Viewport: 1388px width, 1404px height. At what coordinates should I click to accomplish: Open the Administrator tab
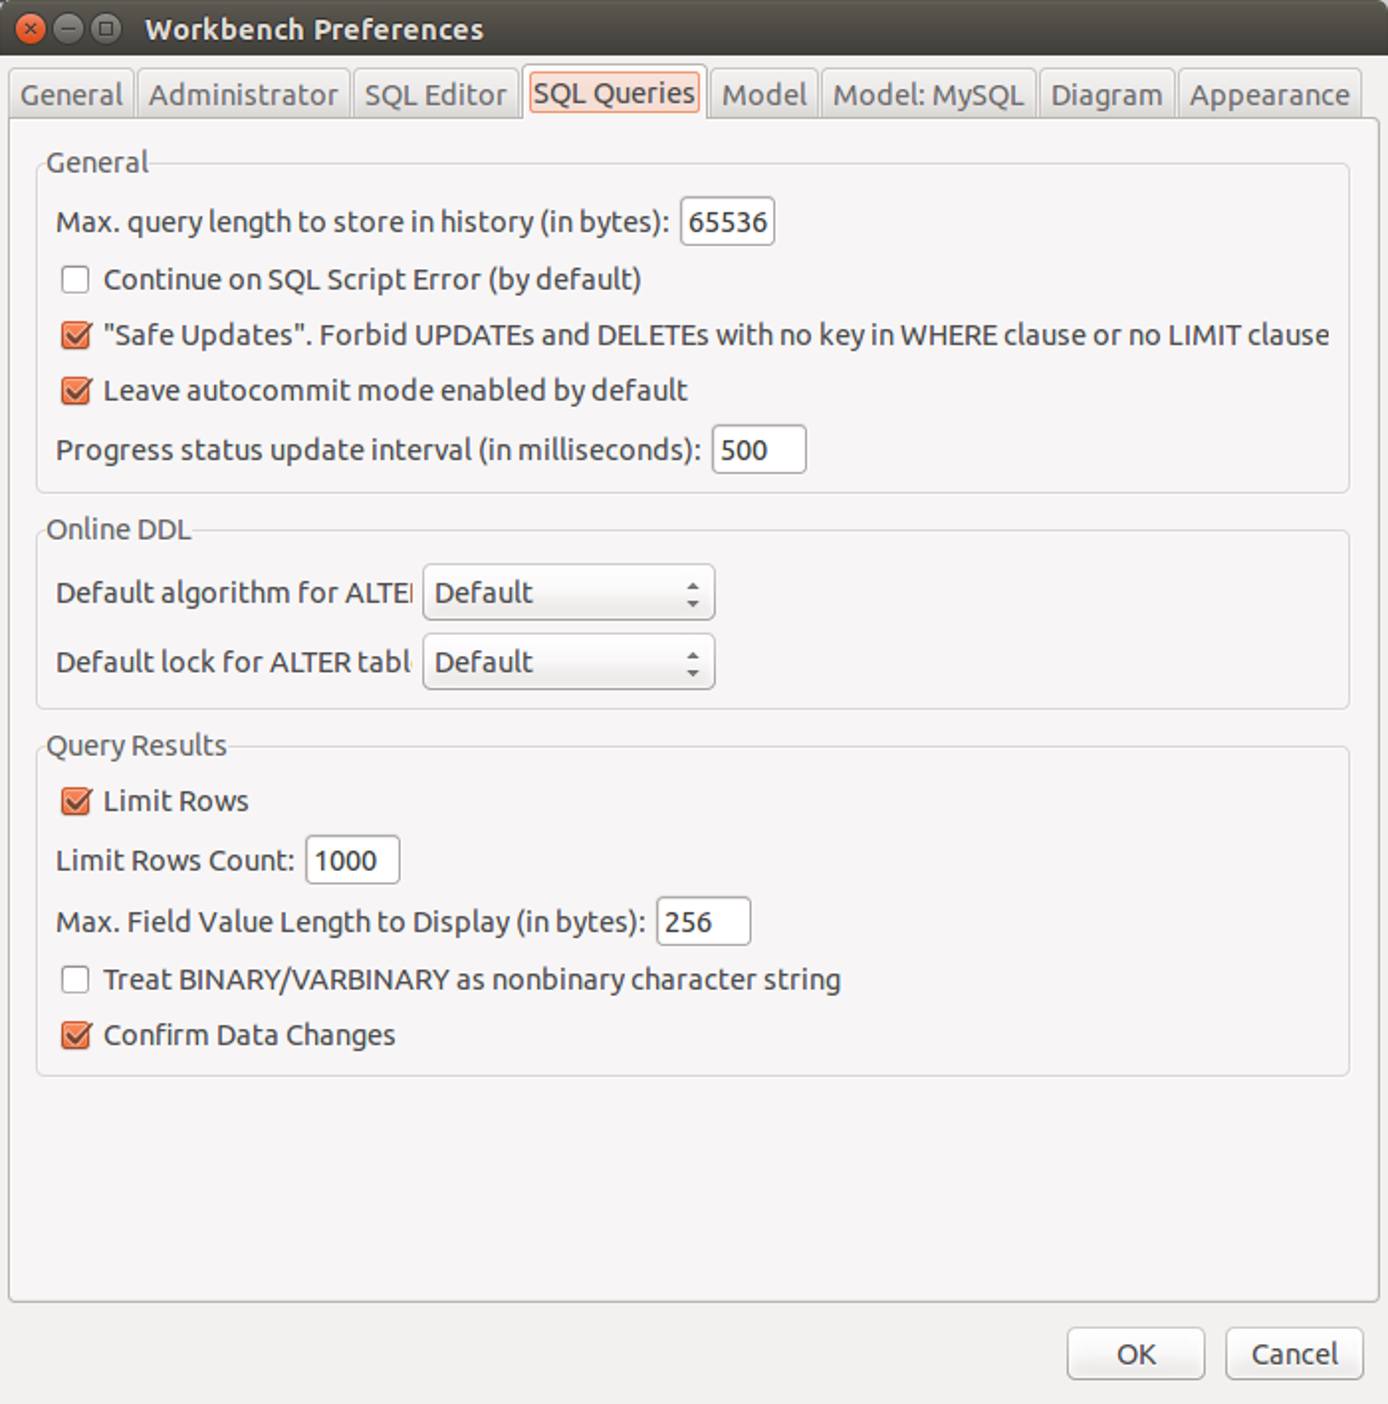pyautogui.click(x=243, y=93)
